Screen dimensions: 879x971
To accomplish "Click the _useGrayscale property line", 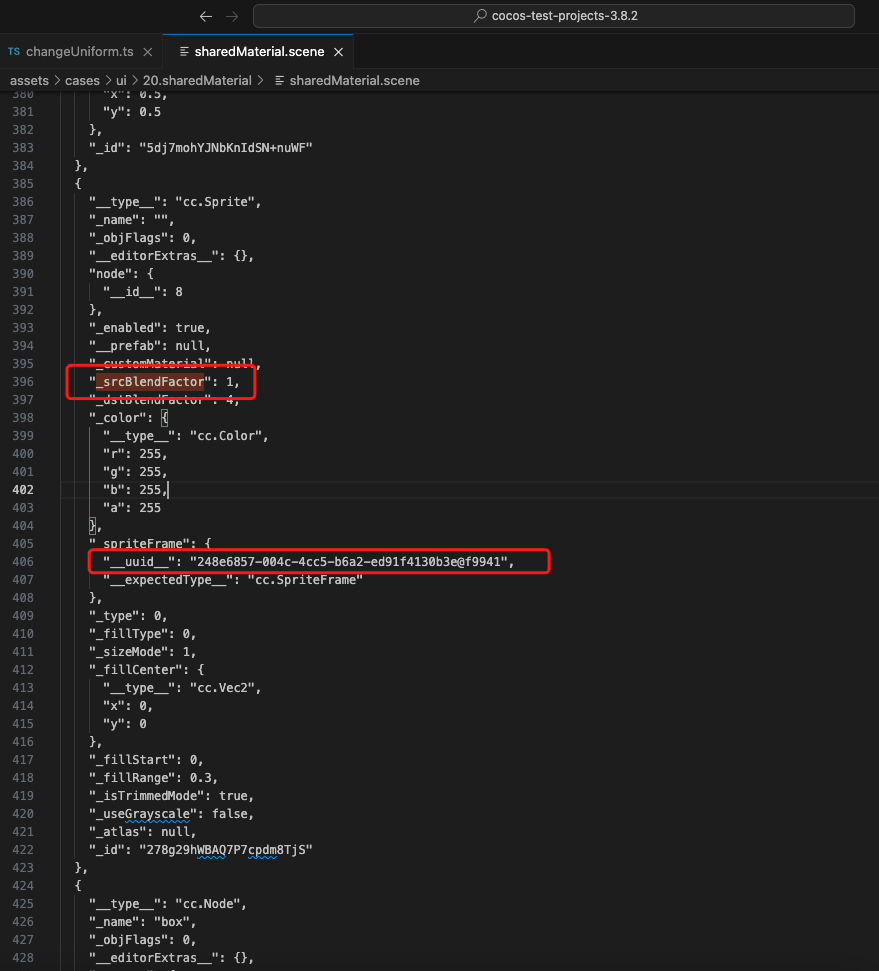I will 170,814.
